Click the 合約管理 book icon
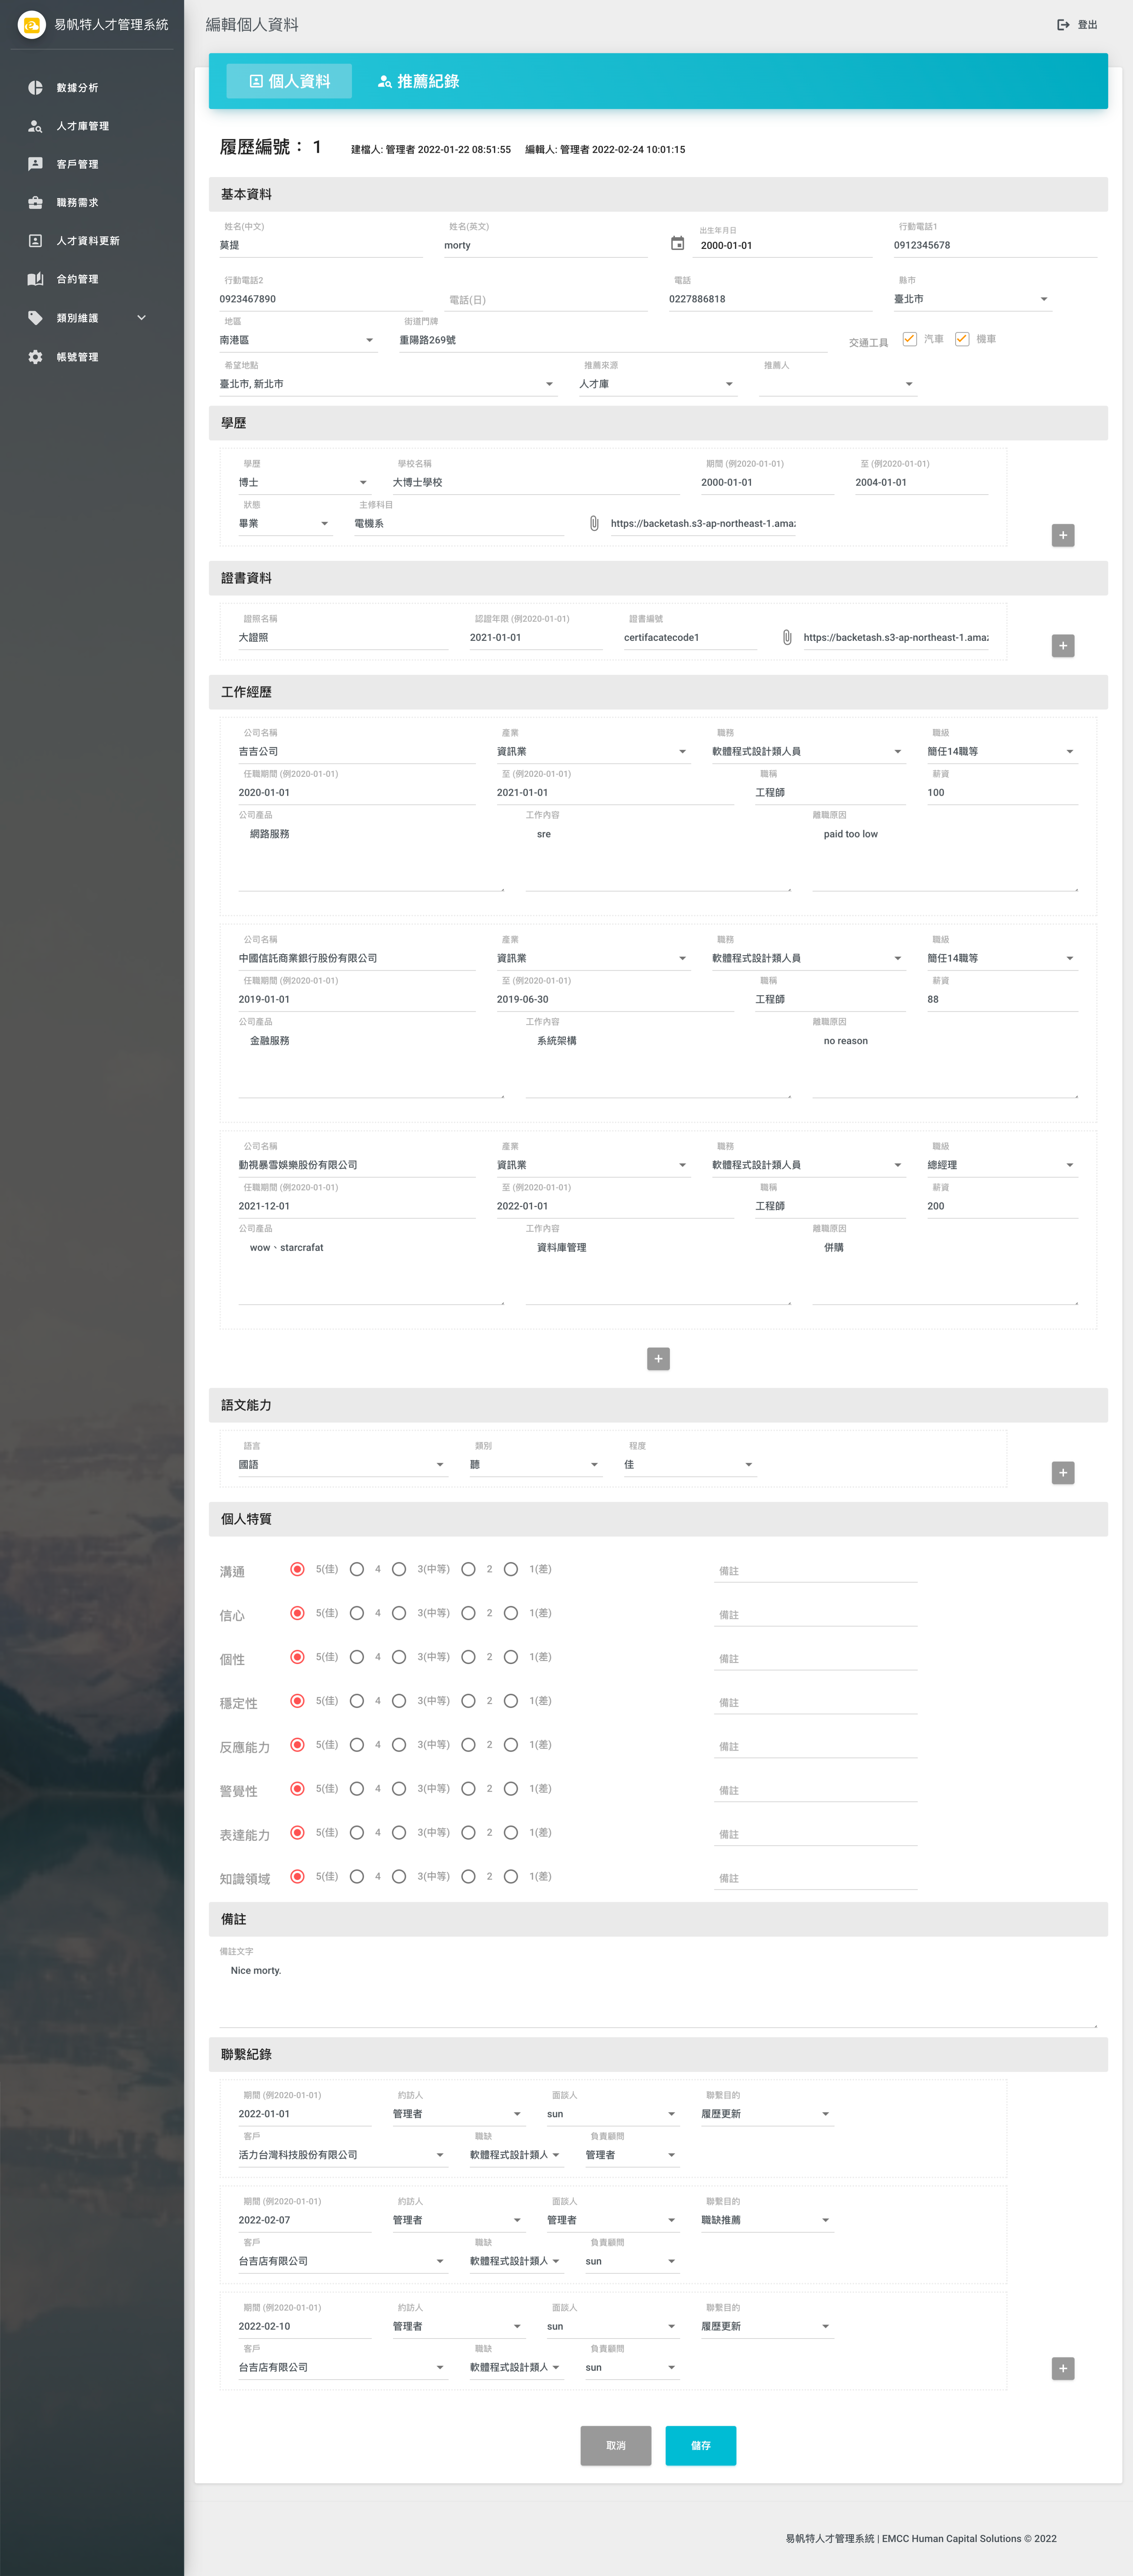 pos(35,279)
